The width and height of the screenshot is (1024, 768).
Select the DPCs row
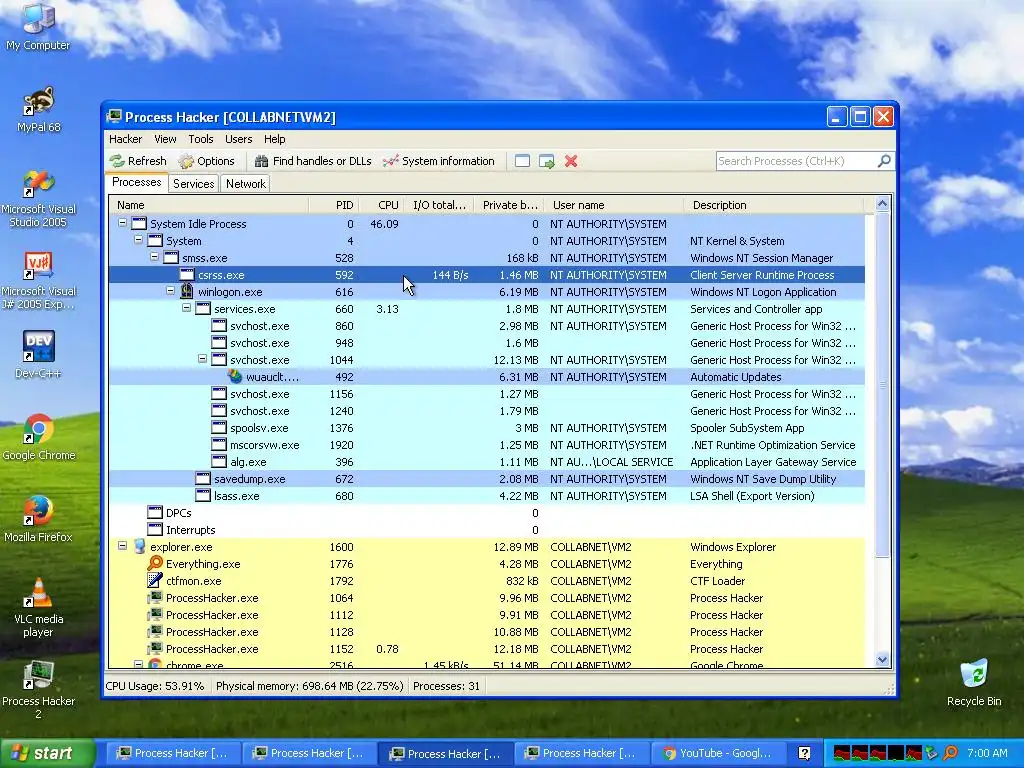pos(487,513)
